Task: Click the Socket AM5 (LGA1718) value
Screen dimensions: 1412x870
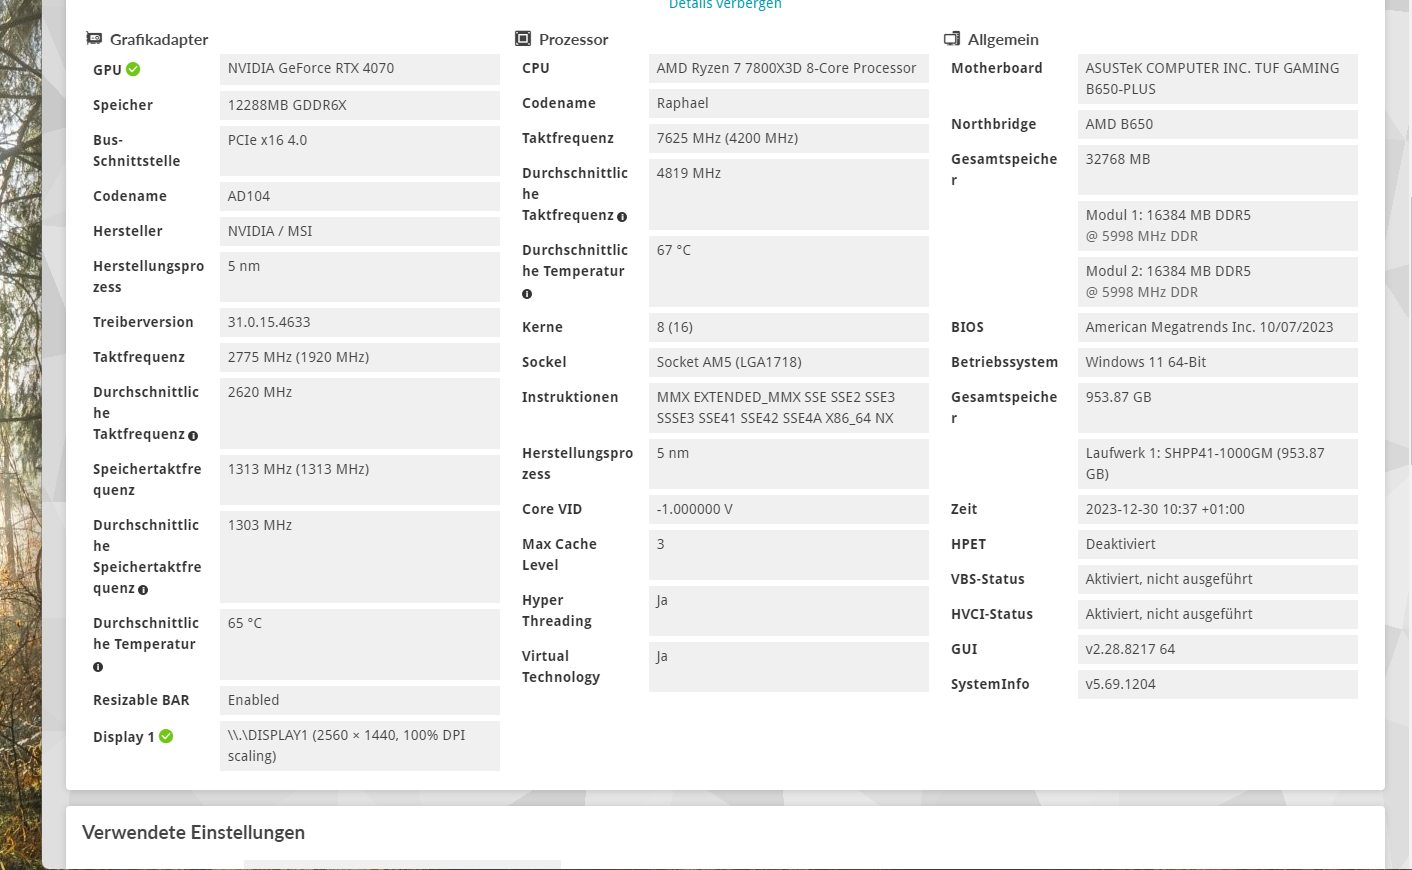Action: (789, 362)
